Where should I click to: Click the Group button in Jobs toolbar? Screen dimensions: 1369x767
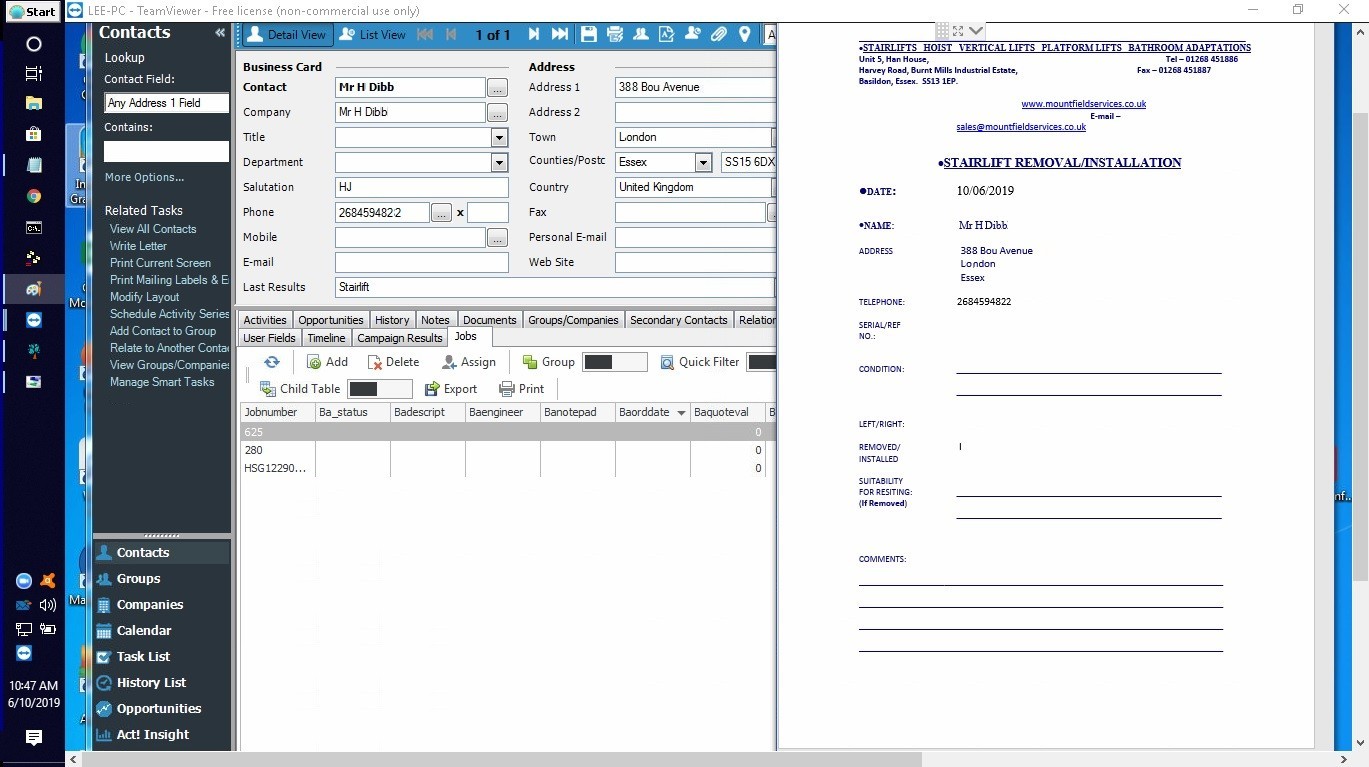tap(547, 362)
